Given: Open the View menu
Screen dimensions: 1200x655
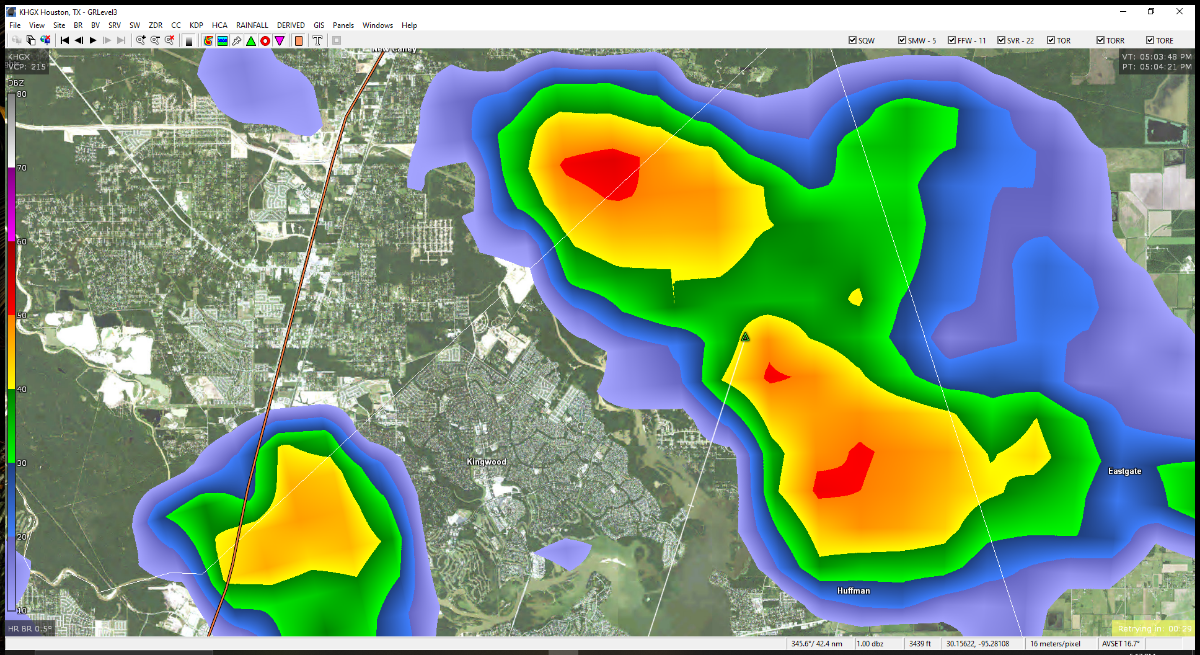Looking at the screenshot, I should click(37, 24).
